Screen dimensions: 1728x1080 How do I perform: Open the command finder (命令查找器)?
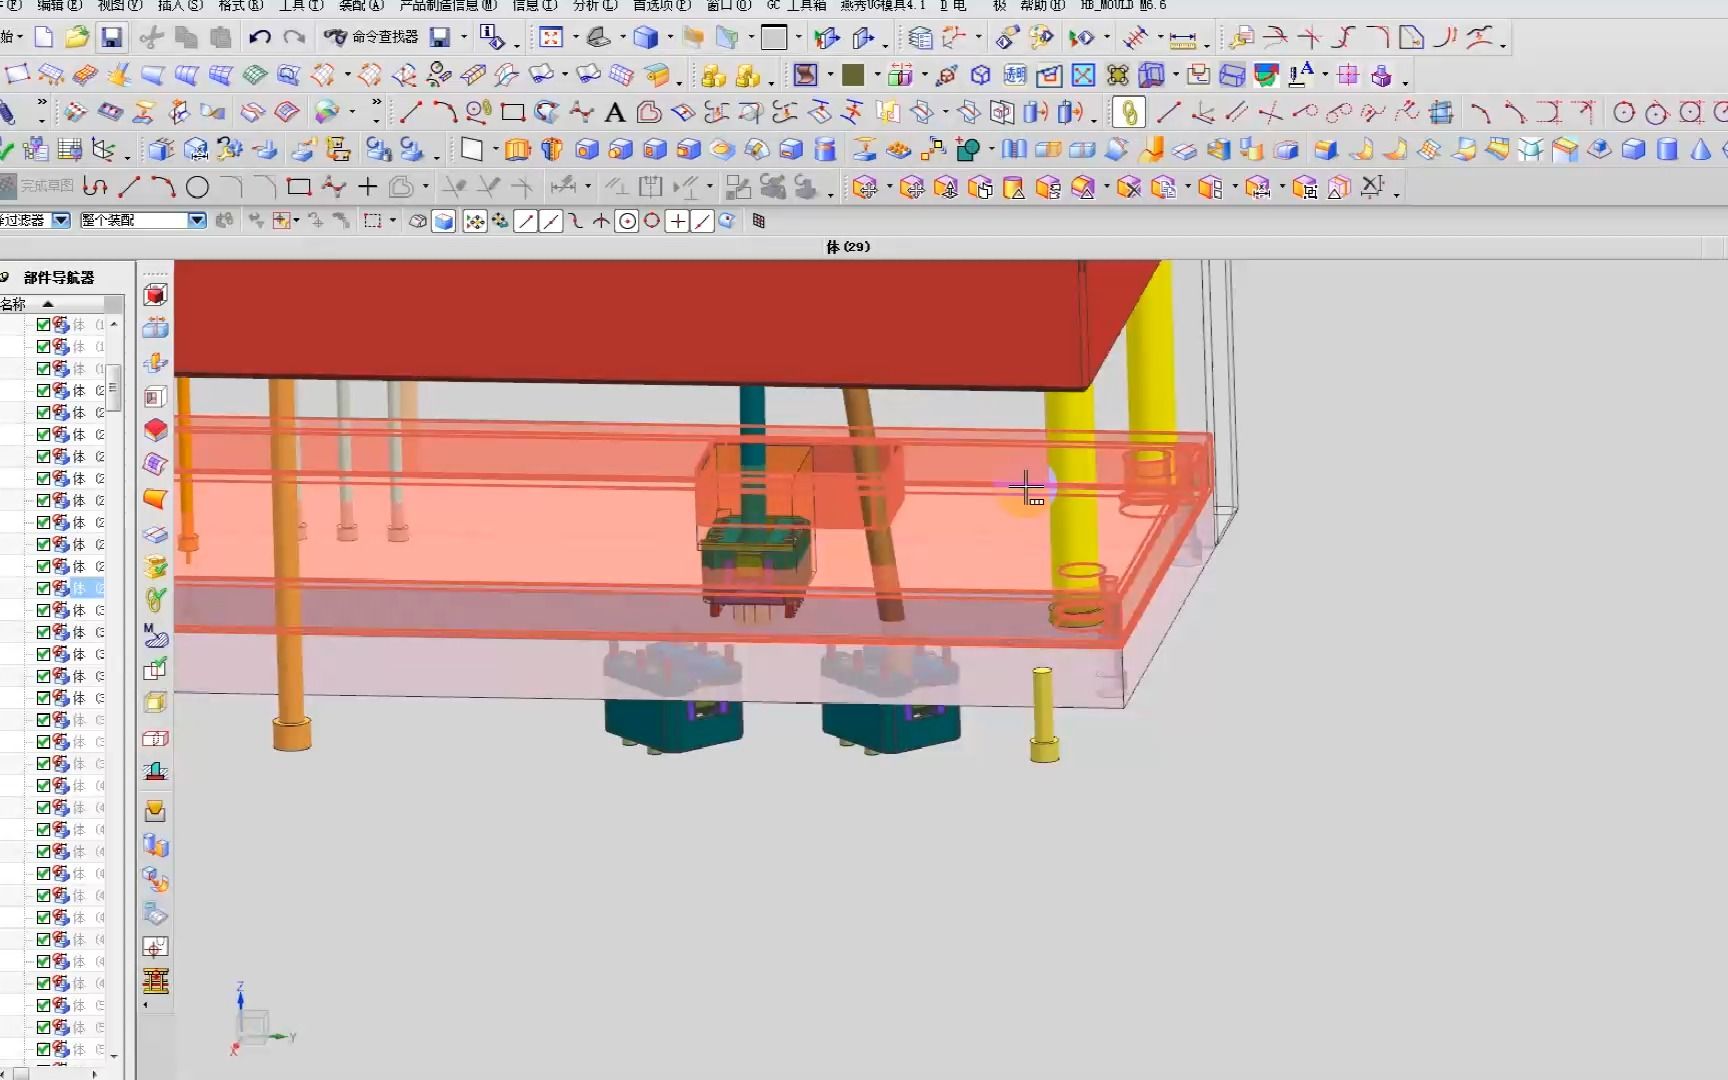372,38
